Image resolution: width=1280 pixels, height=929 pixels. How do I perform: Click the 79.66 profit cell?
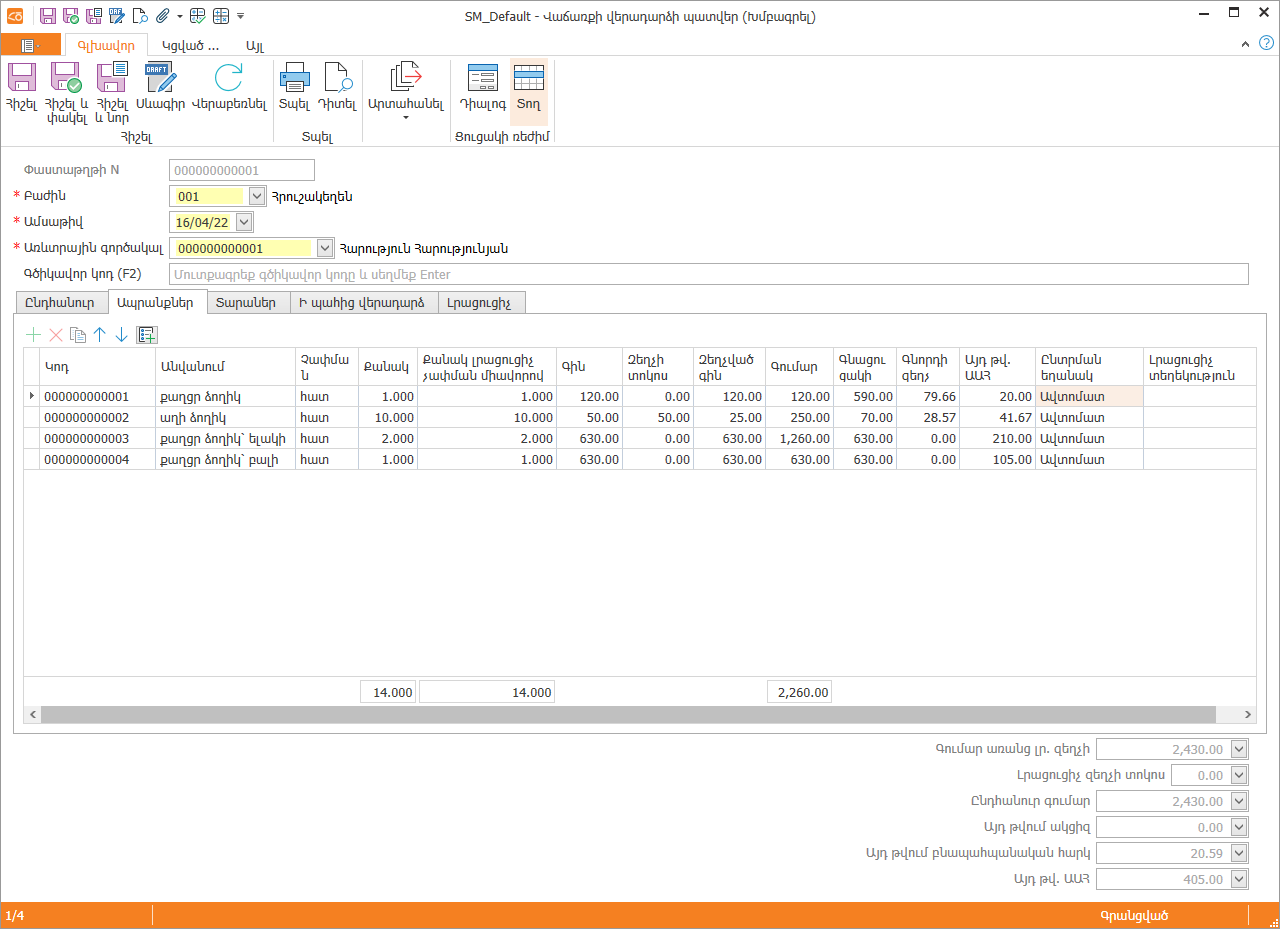[928, 396]
